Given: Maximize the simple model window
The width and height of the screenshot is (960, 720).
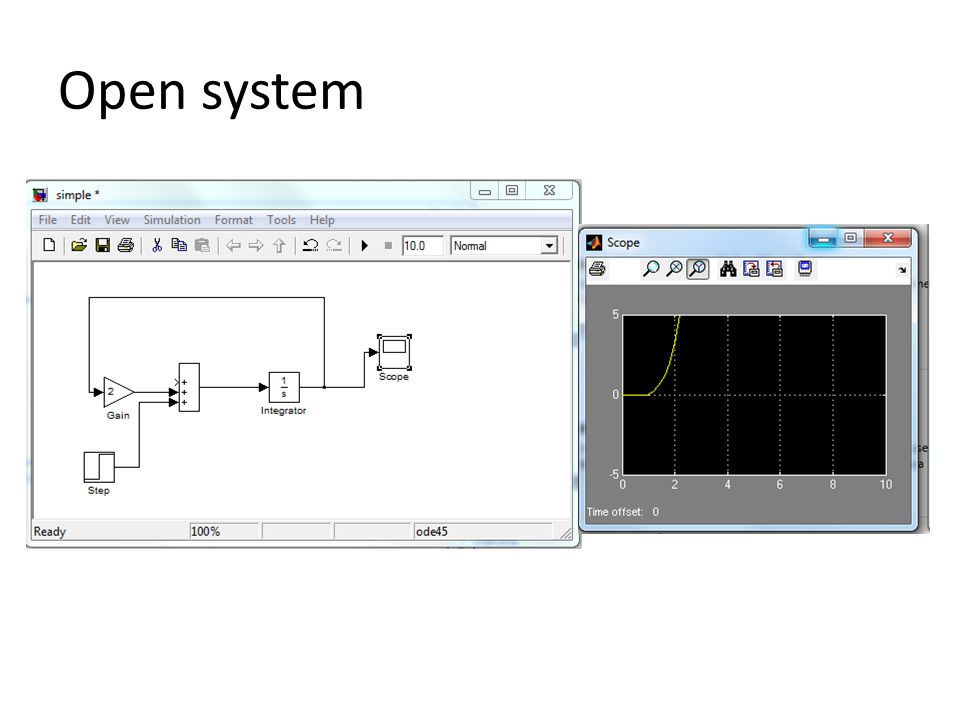Looking at the screenshot, I should point(512,190).
